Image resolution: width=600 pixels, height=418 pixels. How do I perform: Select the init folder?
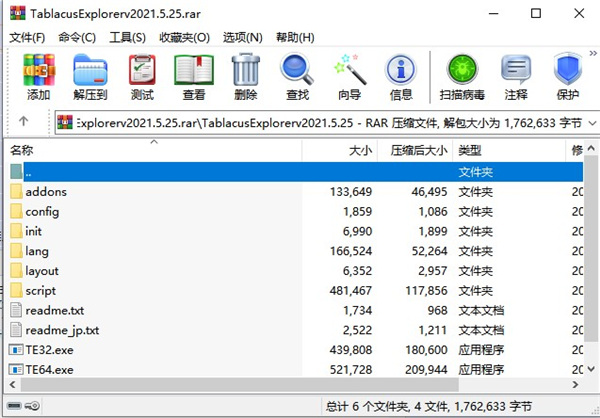(295, 231)
